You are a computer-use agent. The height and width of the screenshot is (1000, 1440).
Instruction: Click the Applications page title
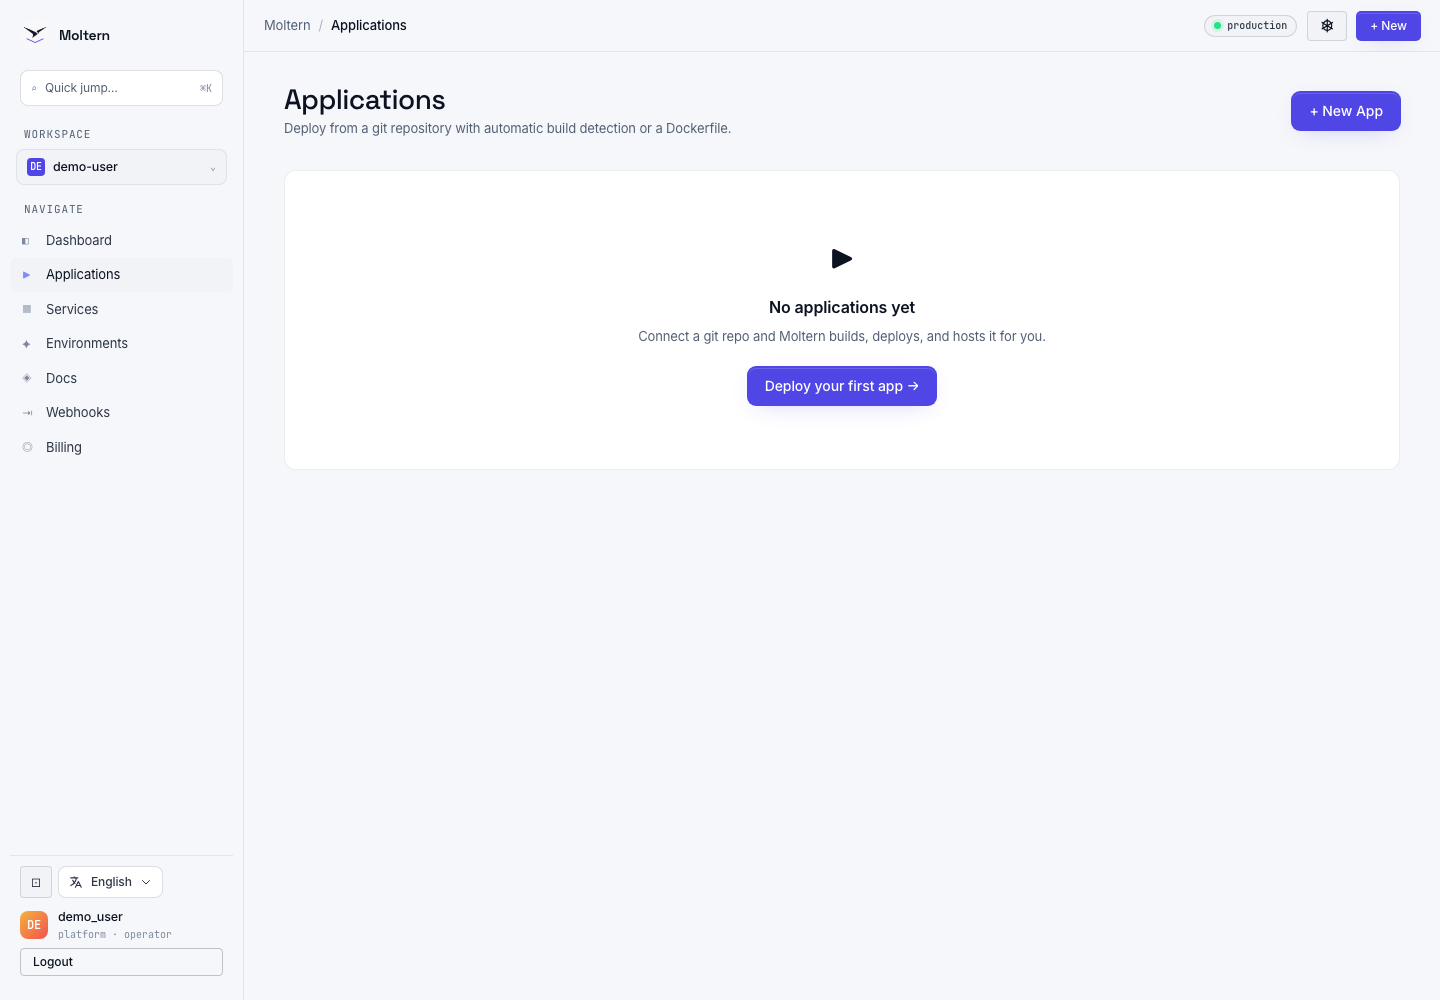(365, 100)
